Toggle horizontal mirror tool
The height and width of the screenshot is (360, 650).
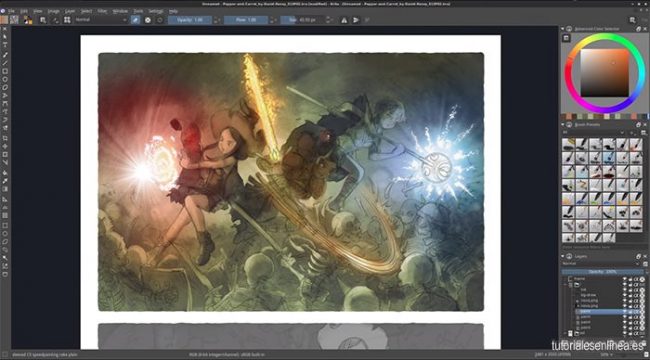(344, 20)
